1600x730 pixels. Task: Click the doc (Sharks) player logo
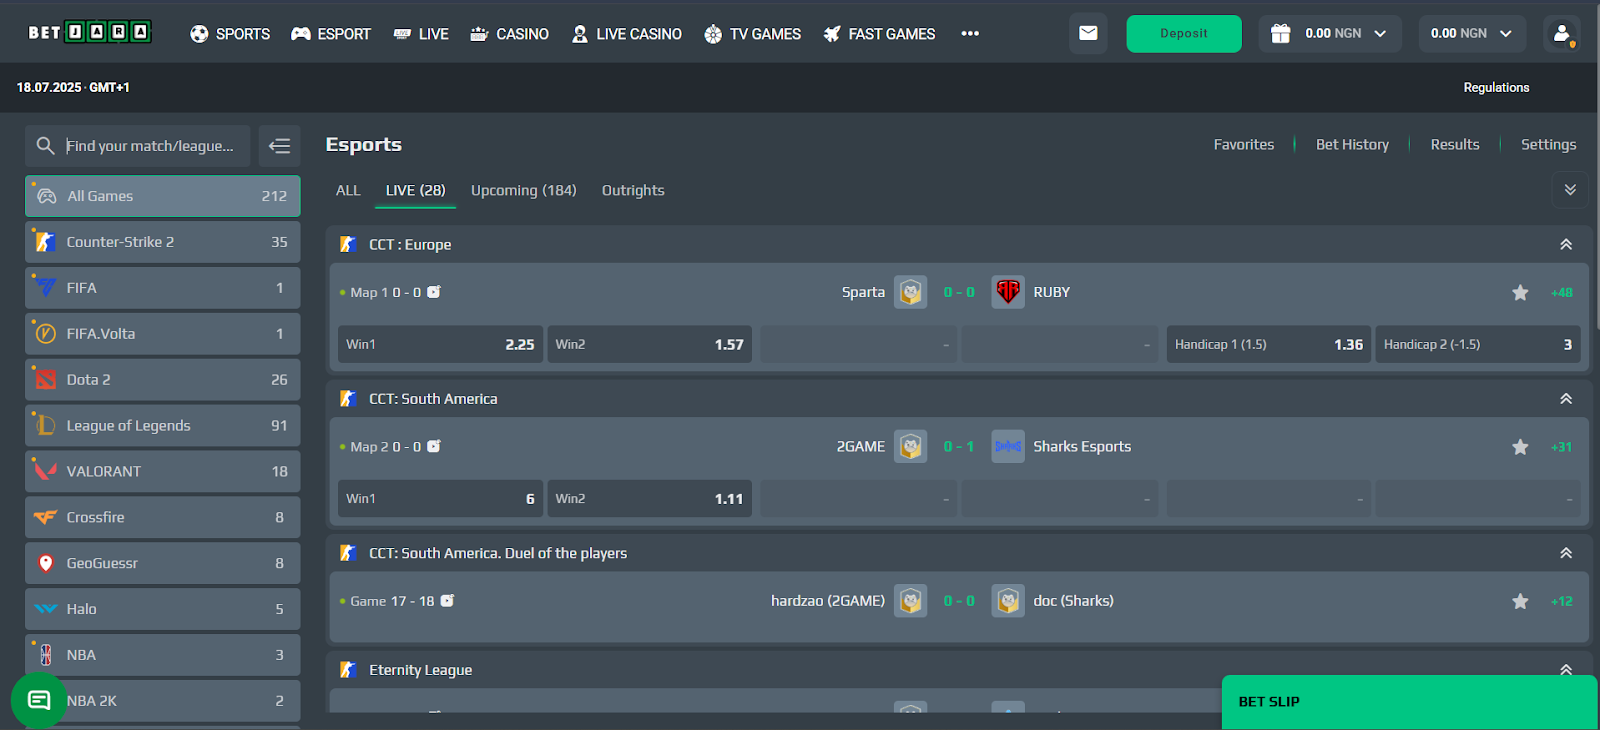click(1008, 601)
